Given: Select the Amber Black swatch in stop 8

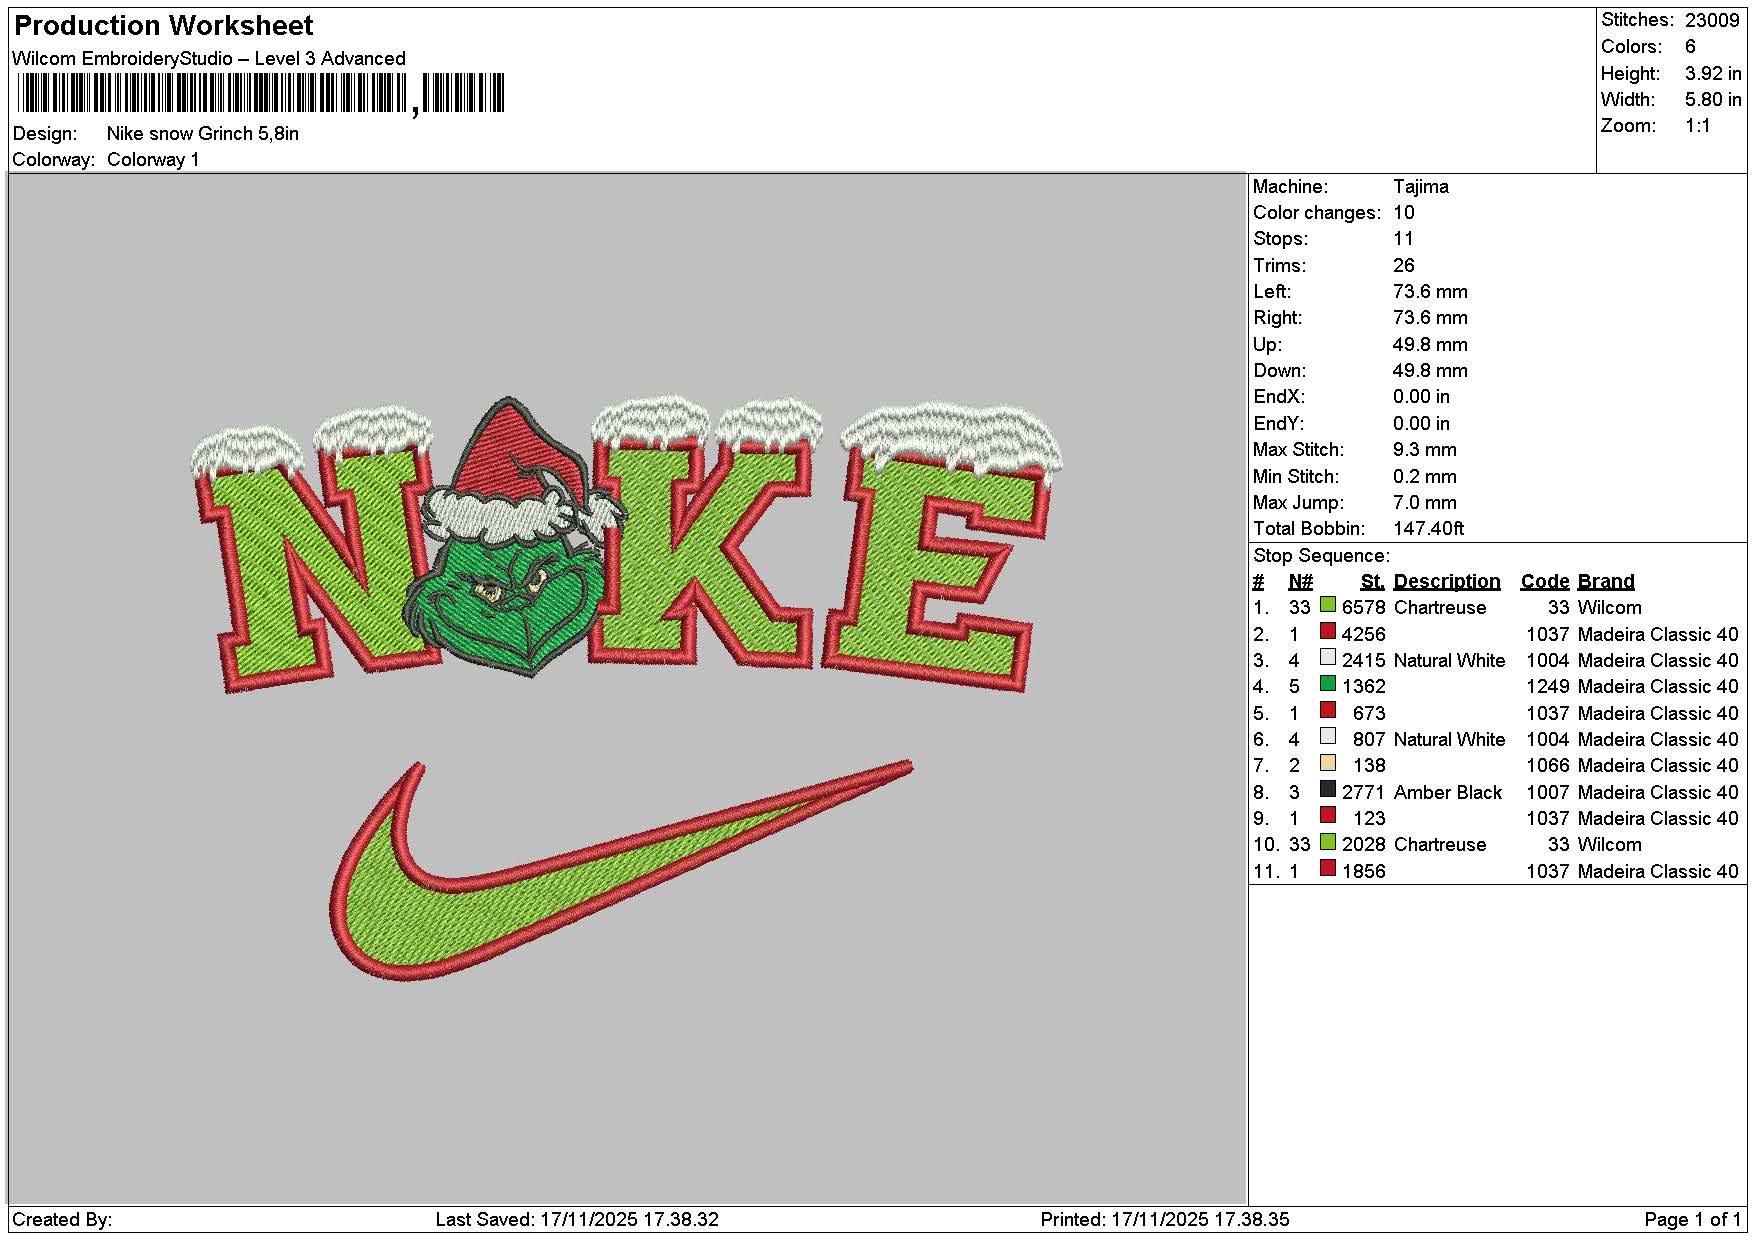Looking at the screenshot, I should [x=1327, y=789].
